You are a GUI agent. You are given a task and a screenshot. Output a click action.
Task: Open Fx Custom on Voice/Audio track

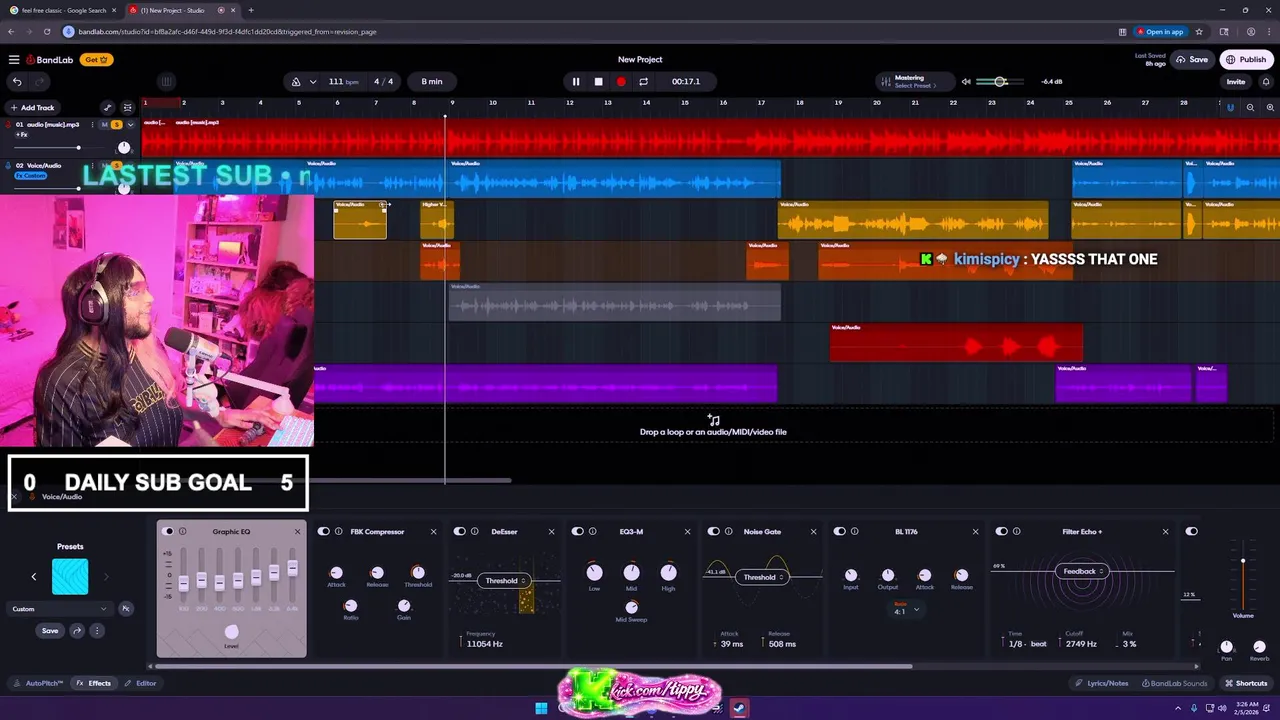[31, 176]
